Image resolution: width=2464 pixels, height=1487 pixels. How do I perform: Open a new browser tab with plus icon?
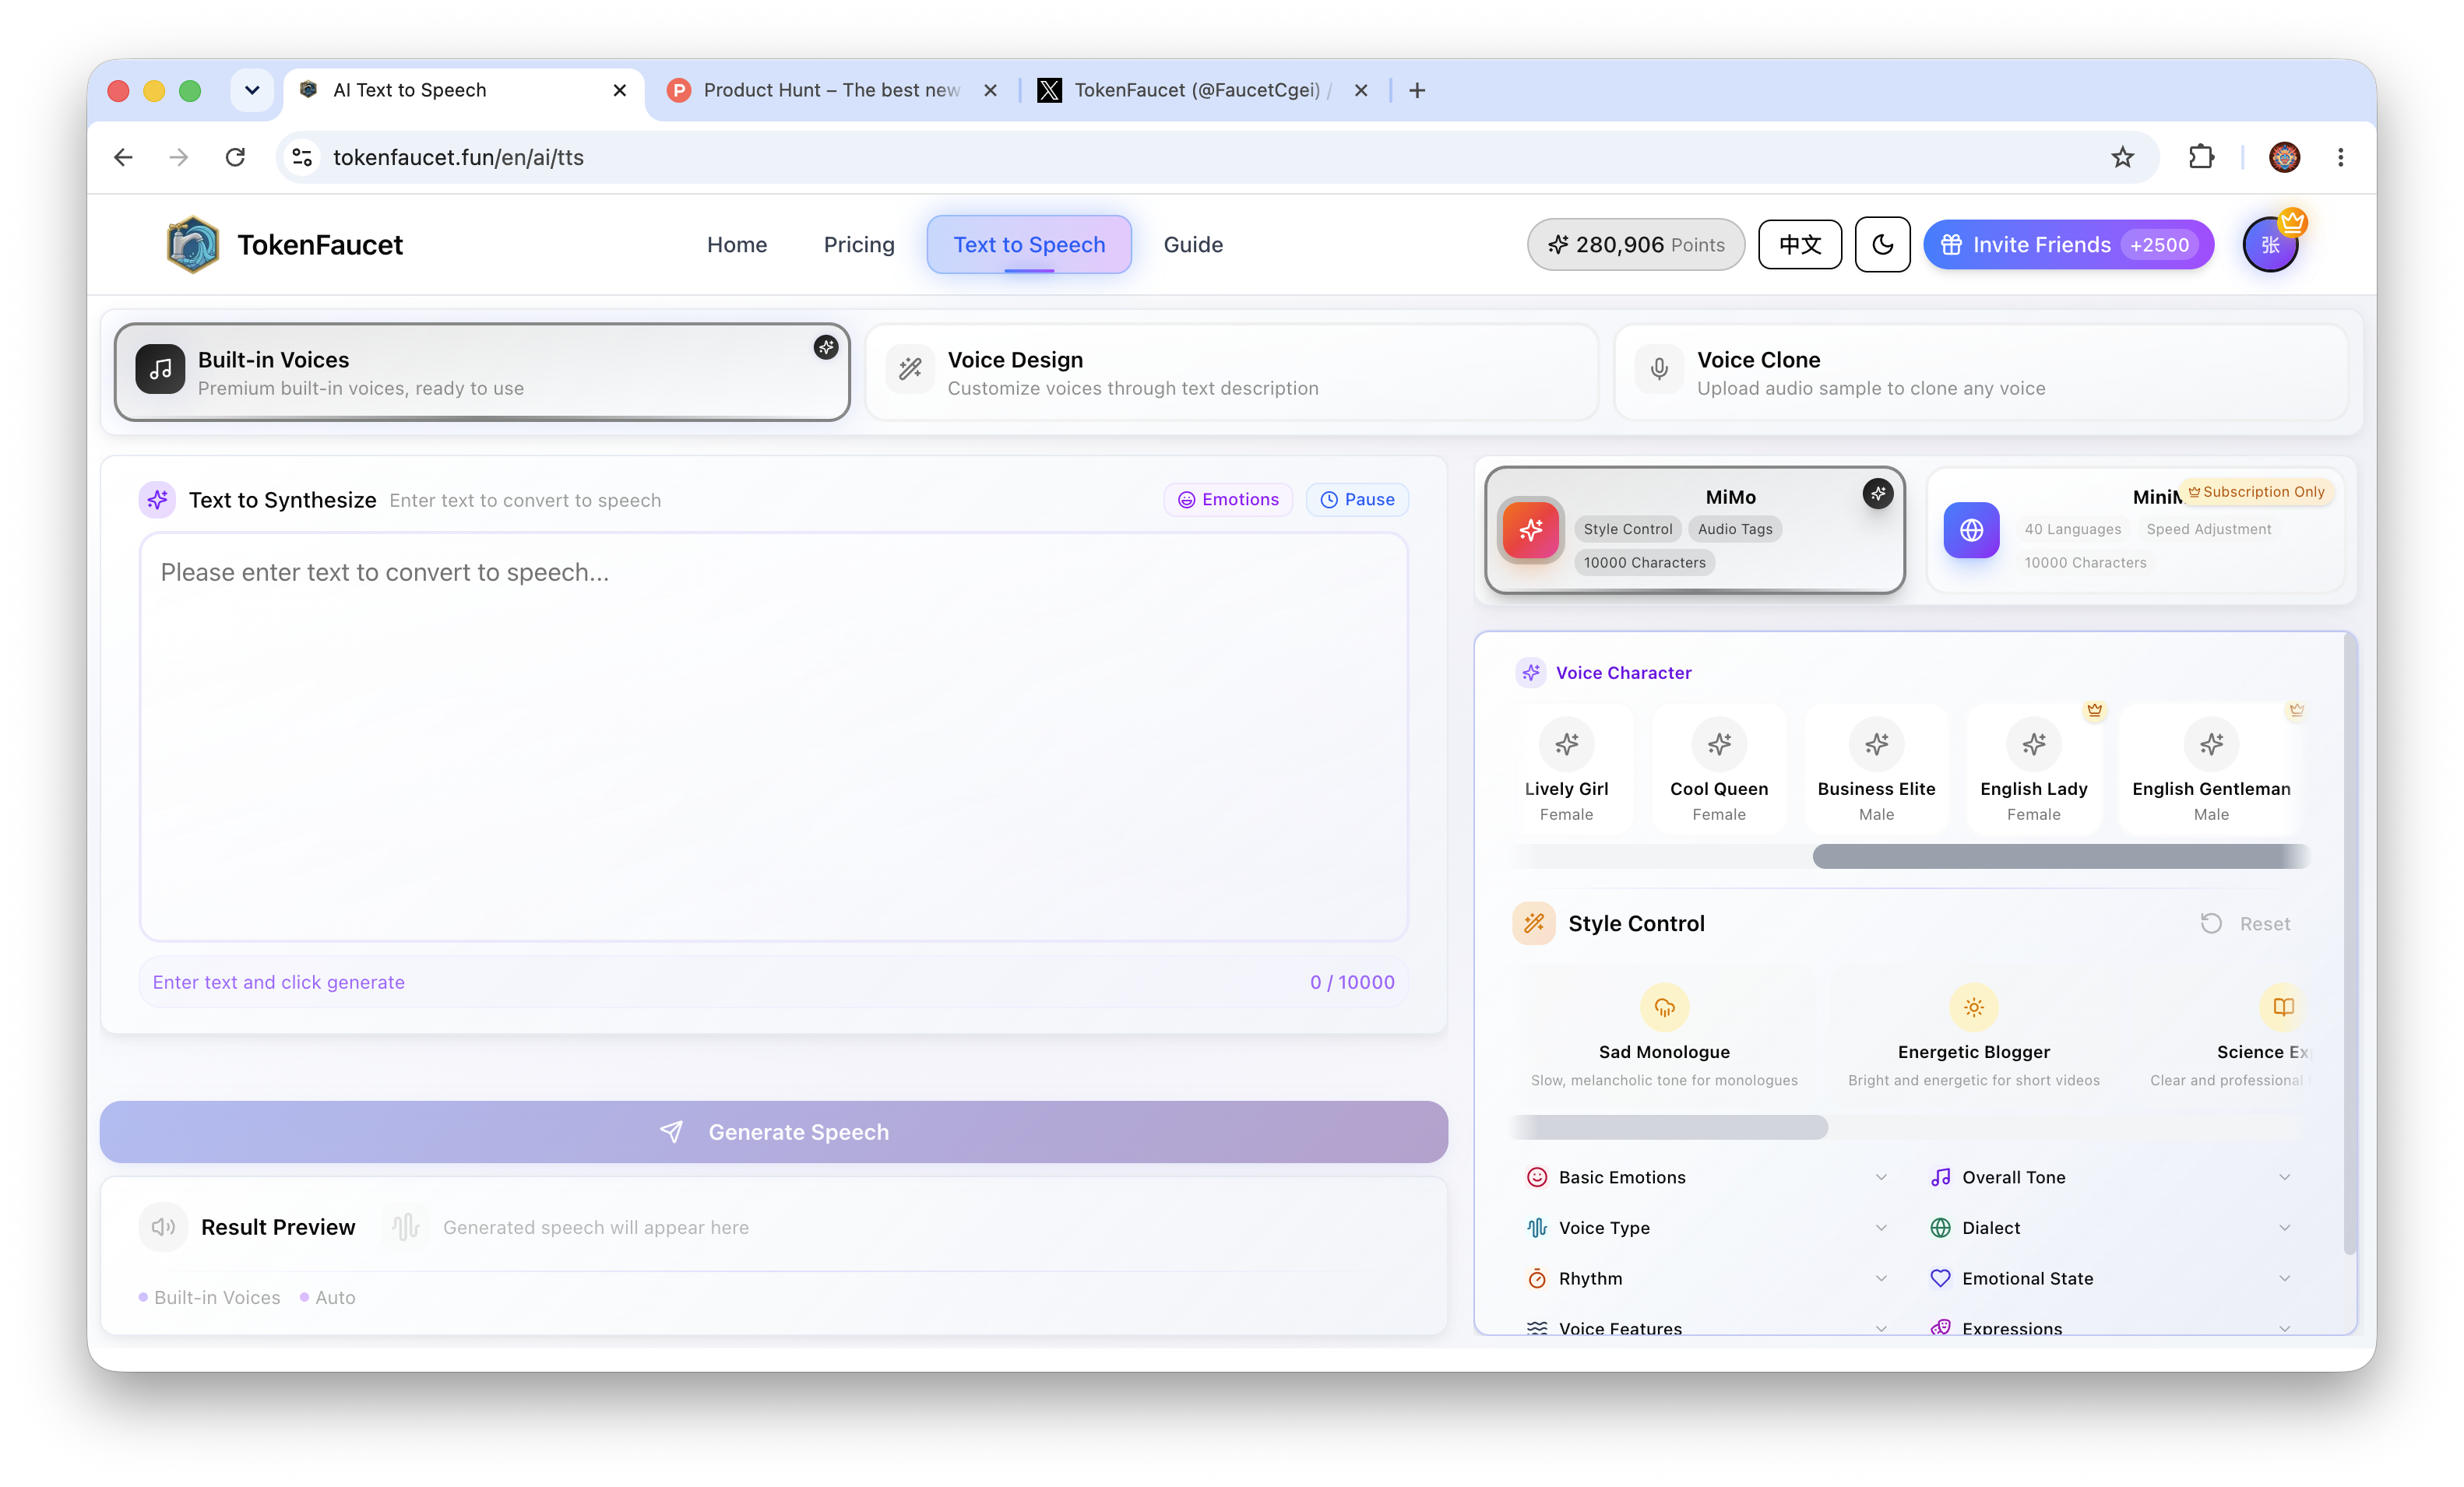pyautogui.click(x=1417, y=90)
